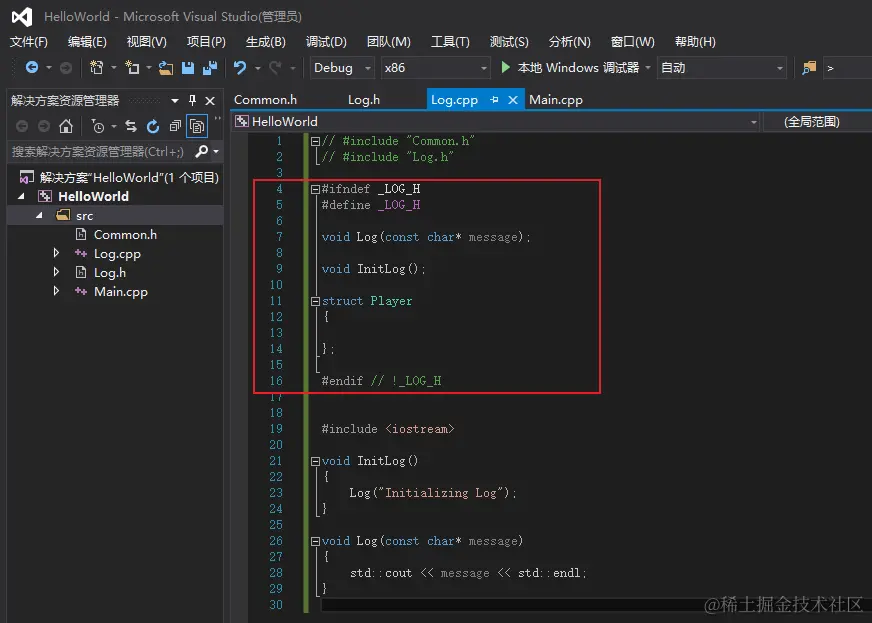Open the 分析(N) menu
The width and height of the screenshot is (872, 623).
(569, 42)
